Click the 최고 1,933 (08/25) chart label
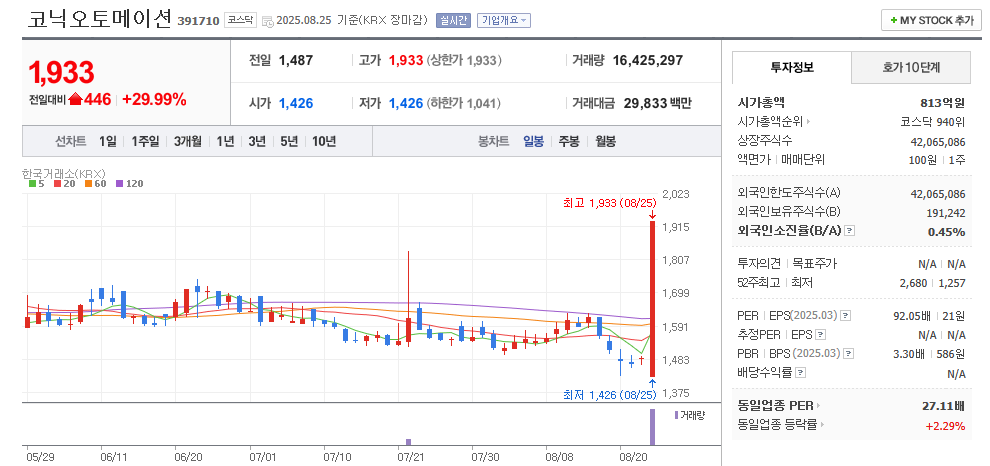 [610, 203]
